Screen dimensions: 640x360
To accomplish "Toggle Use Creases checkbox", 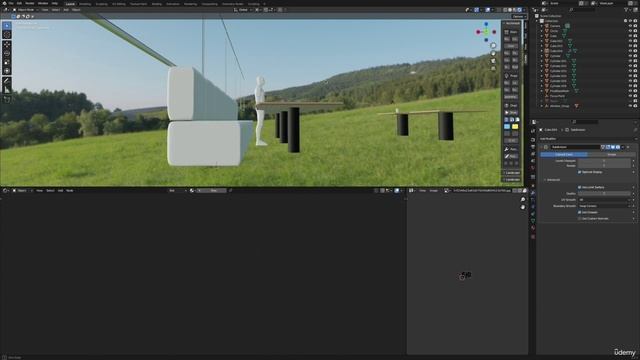I will click(x=579, y=212).
